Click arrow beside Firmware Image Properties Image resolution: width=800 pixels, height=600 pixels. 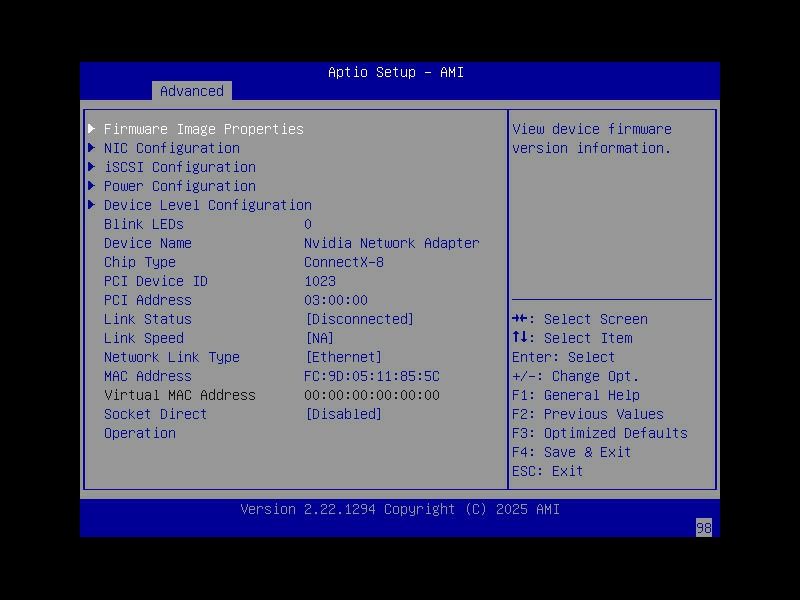[x=92, y=129]
